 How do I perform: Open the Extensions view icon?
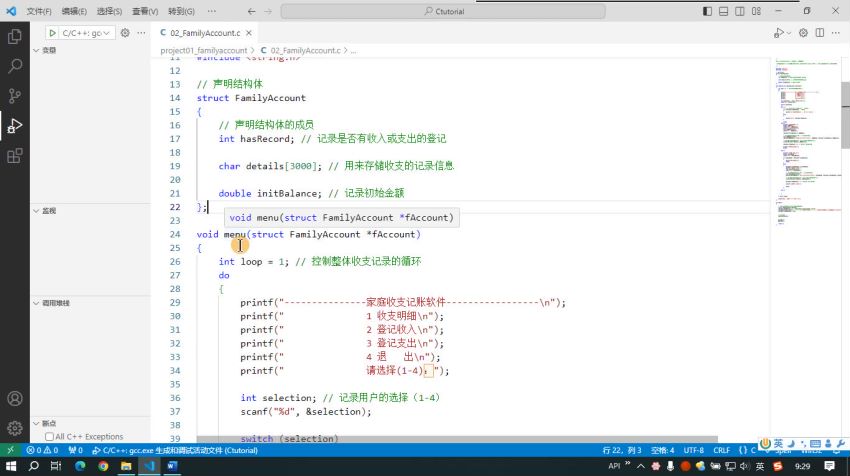15,156
